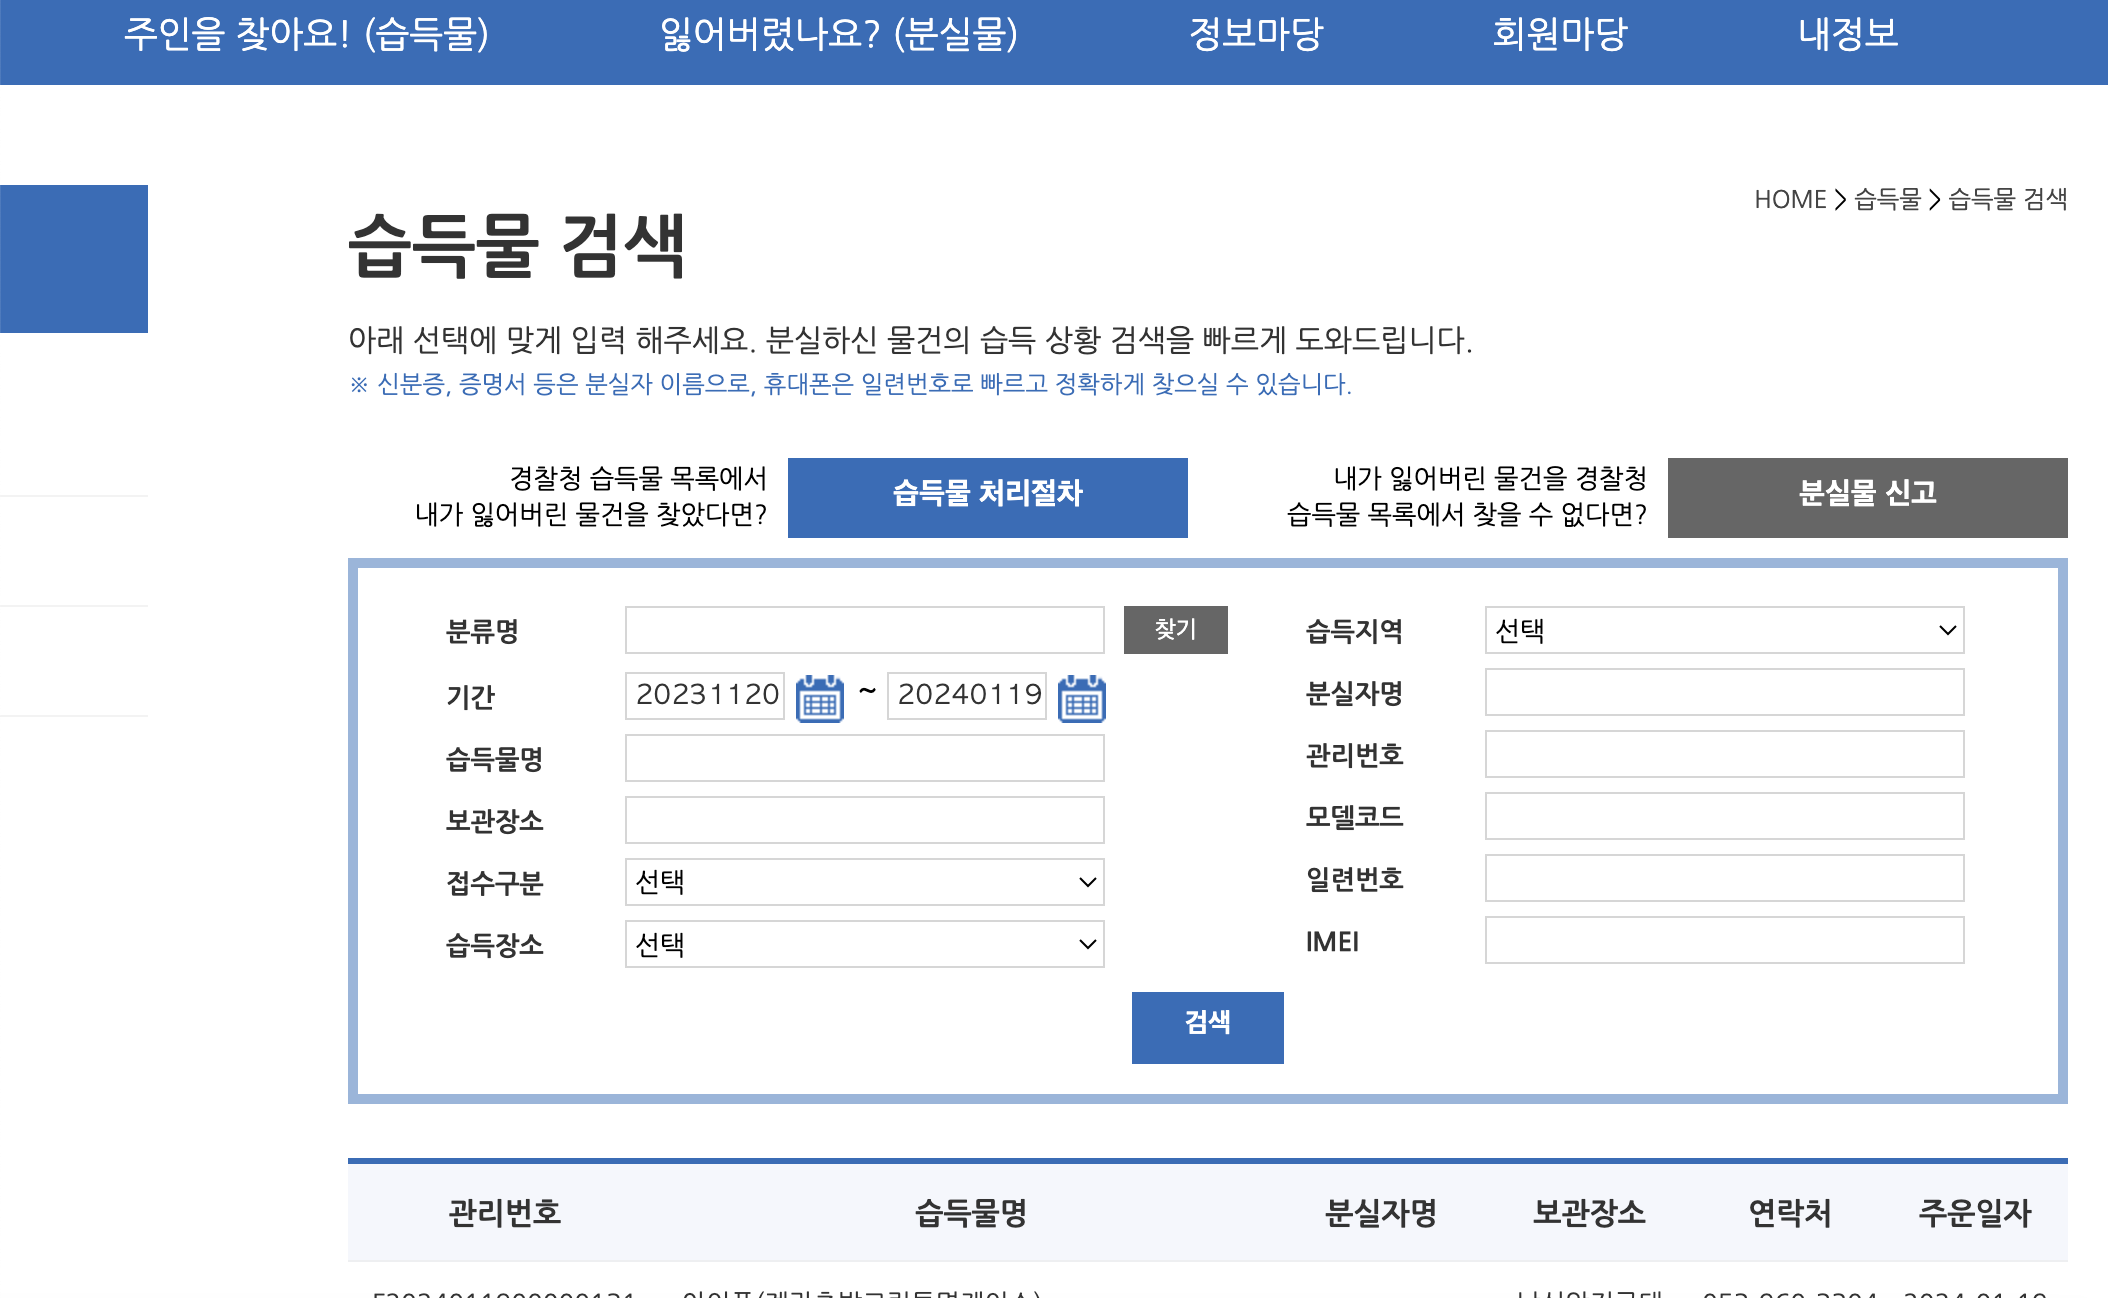The width and height of the screenshot is (2124, 1298).
Task: Click the 습득물 breadcrumb link
Action: coord(1887,200)
